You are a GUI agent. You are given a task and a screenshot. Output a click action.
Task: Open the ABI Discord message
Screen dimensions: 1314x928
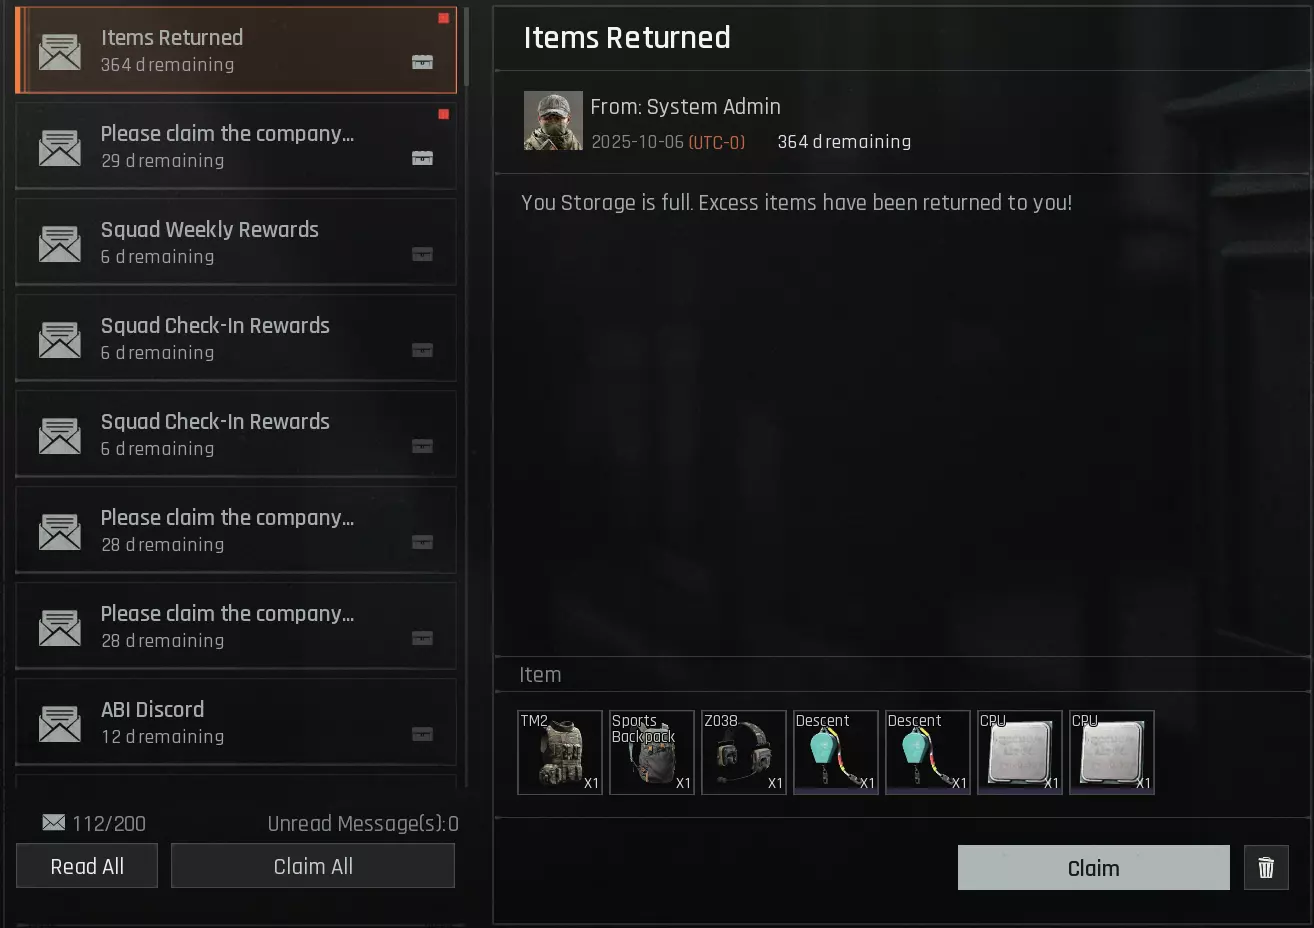[x=236, y=722]
